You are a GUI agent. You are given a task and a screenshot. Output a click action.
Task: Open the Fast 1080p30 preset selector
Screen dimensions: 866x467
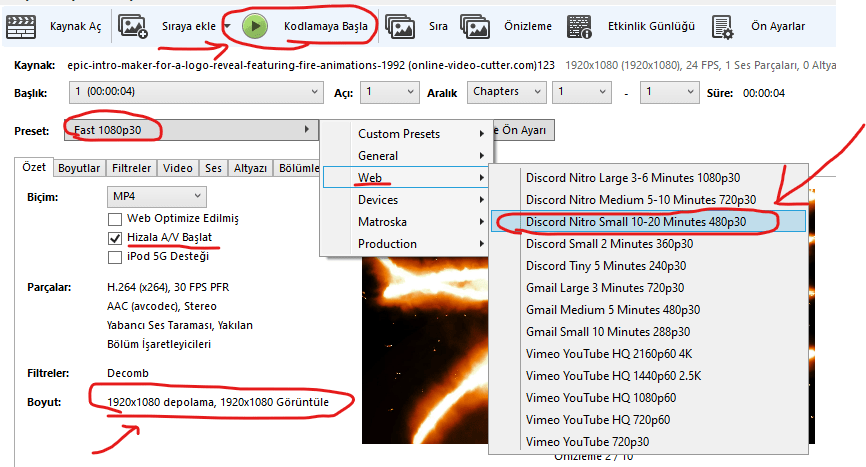191,130
